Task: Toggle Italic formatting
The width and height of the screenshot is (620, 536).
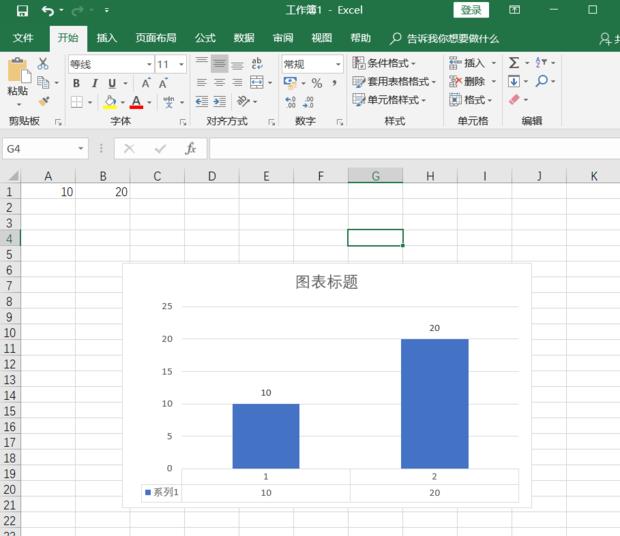Action: click(94, 83)
